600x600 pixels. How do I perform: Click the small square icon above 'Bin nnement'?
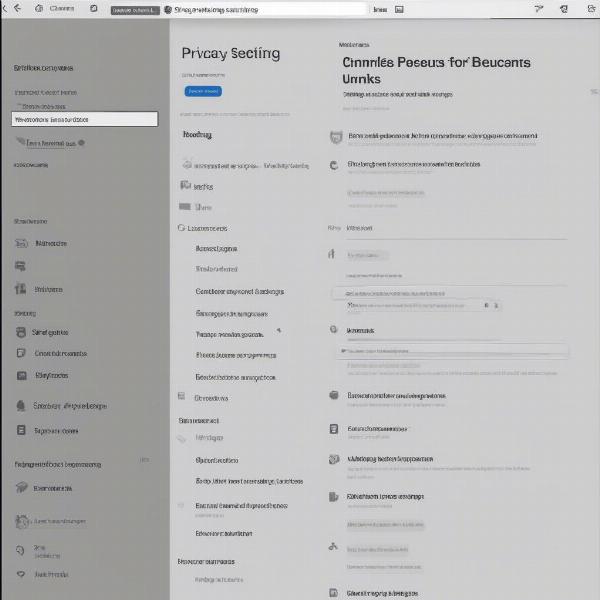coord(181,396)
